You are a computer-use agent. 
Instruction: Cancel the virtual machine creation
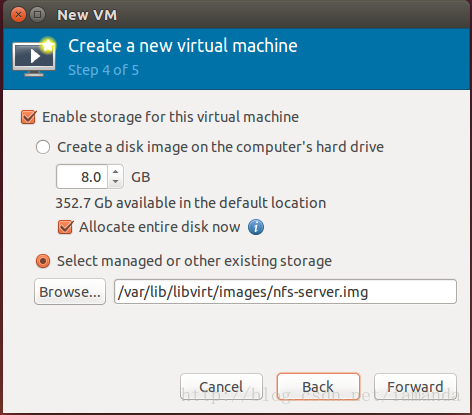tap(221, 387)
